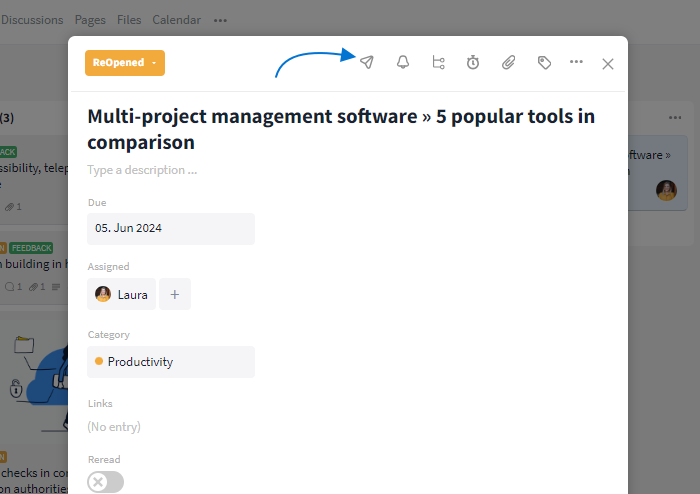Viewport: 700px width, 494px height.
Task: Toggle the Reread switch
Action: (105, 482)
